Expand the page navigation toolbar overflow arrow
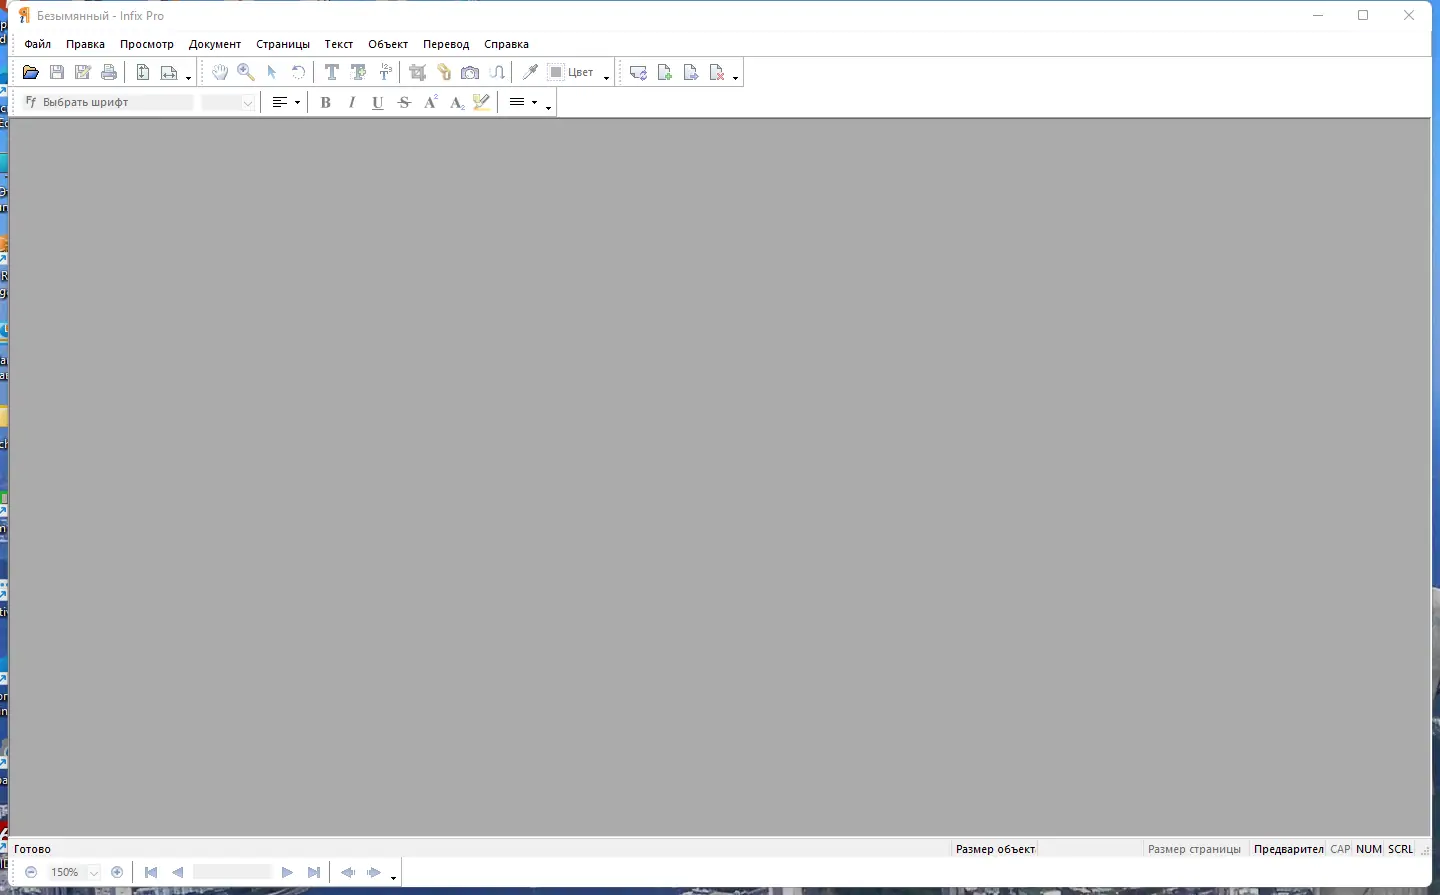 pyautogui.click(x=394, y=878)
